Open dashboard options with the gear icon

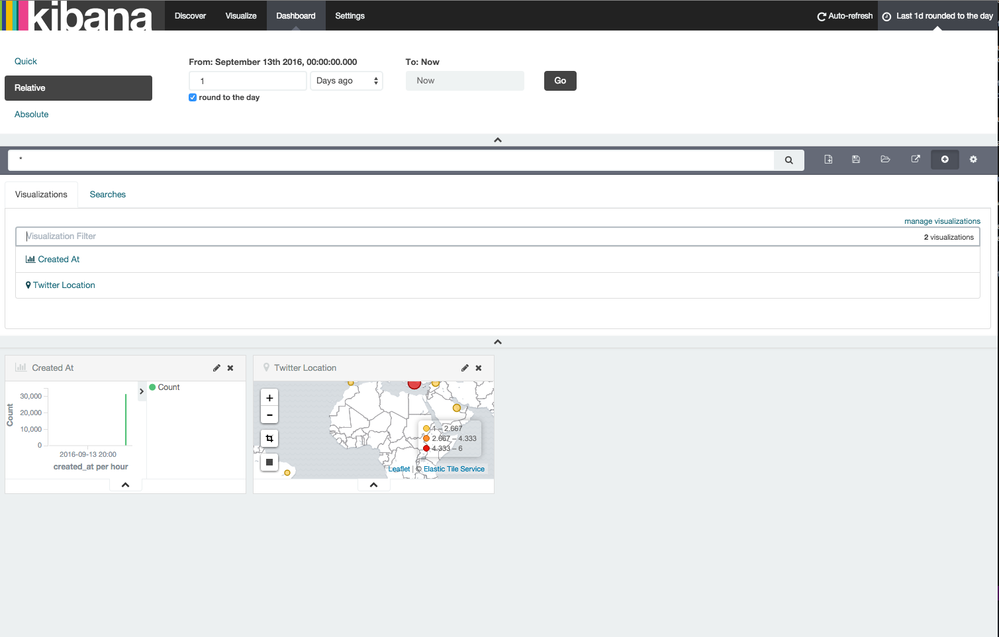pos(972,159)
